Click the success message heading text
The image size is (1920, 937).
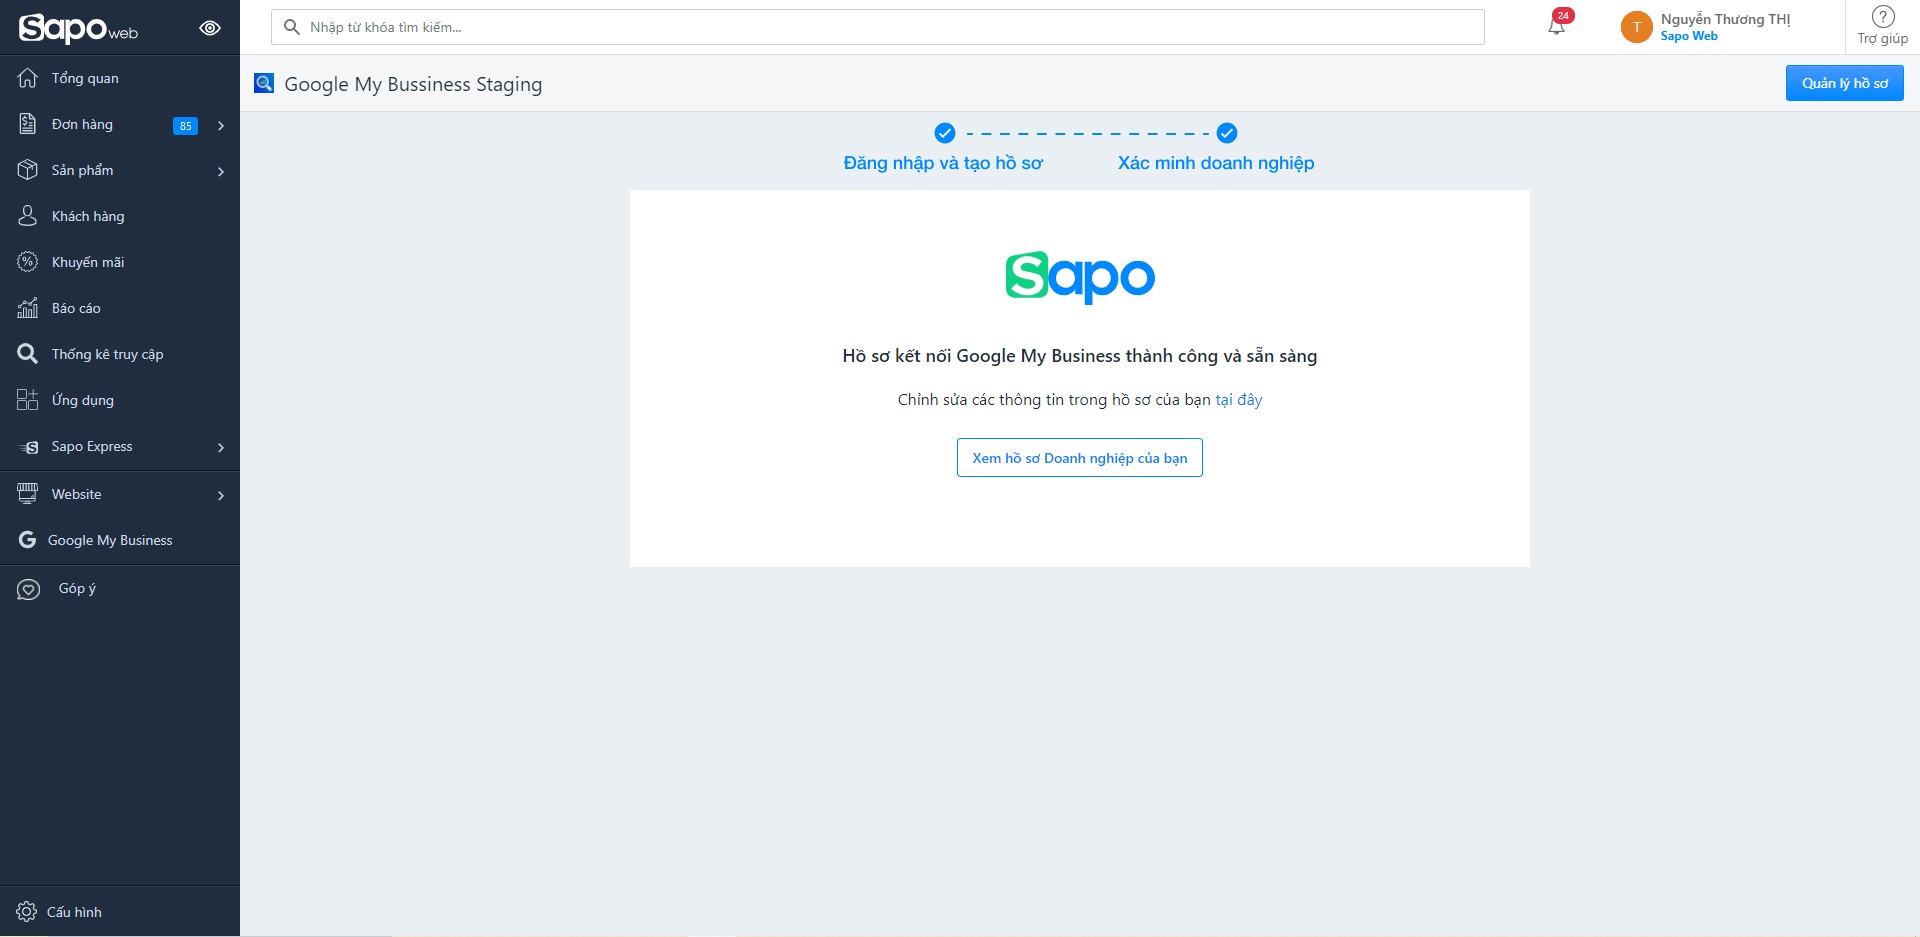pos(1079,356)
